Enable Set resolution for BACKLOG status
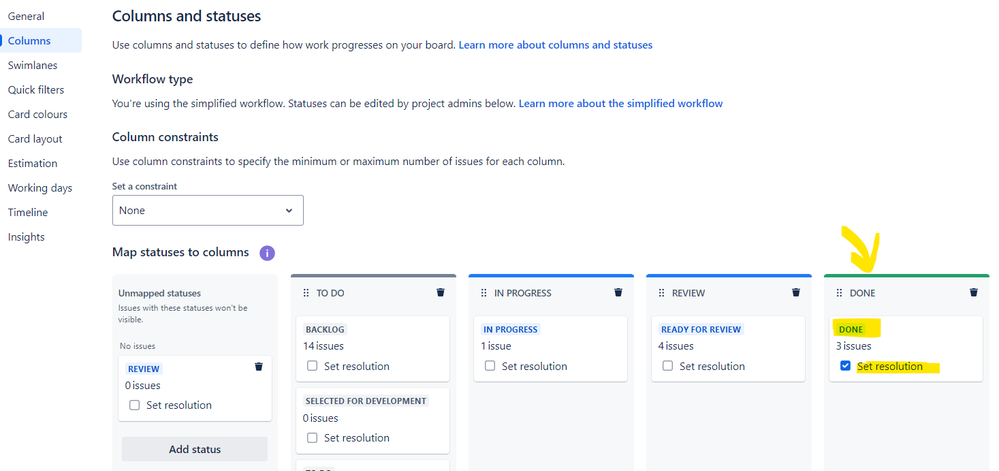 [312, 366]
